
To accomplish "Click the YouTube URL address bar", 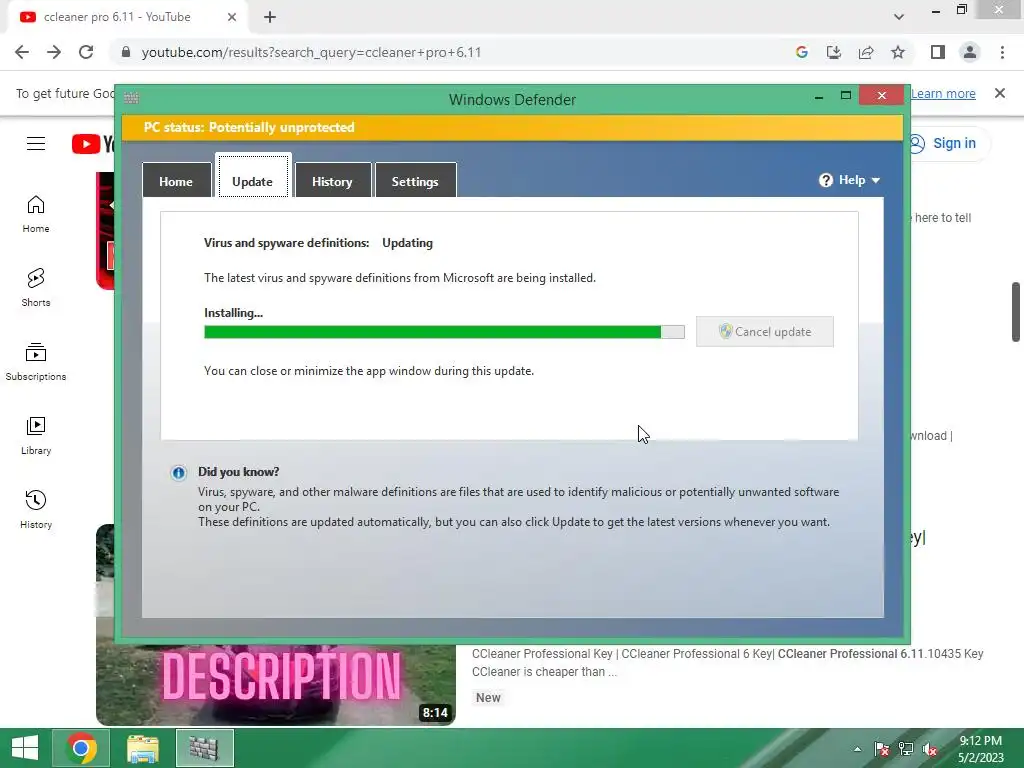I will (x=451, y=52).
